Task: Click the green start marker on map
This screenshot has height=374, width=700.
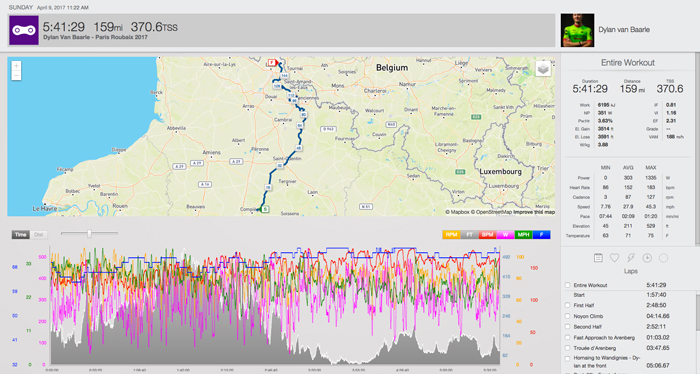Action: point(265,209)
